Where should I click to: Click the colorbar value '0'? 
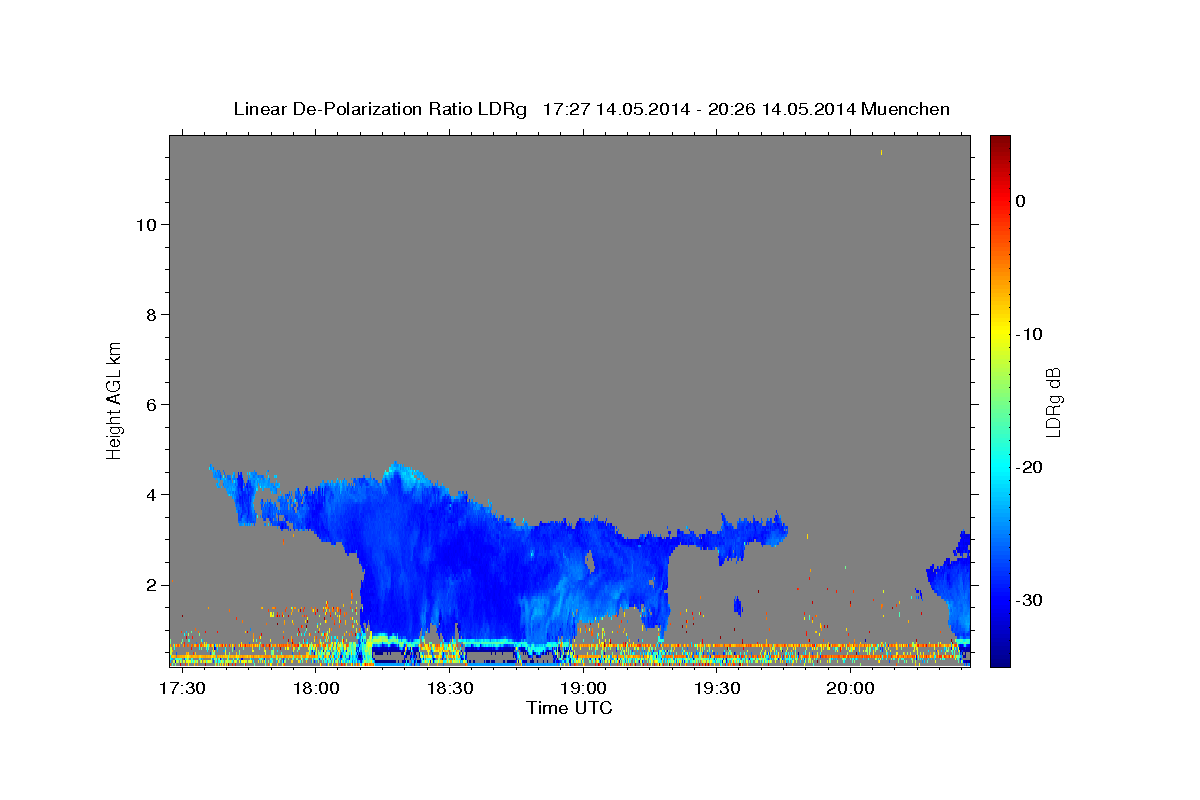pyautogui.click(x=1021, y=201)
